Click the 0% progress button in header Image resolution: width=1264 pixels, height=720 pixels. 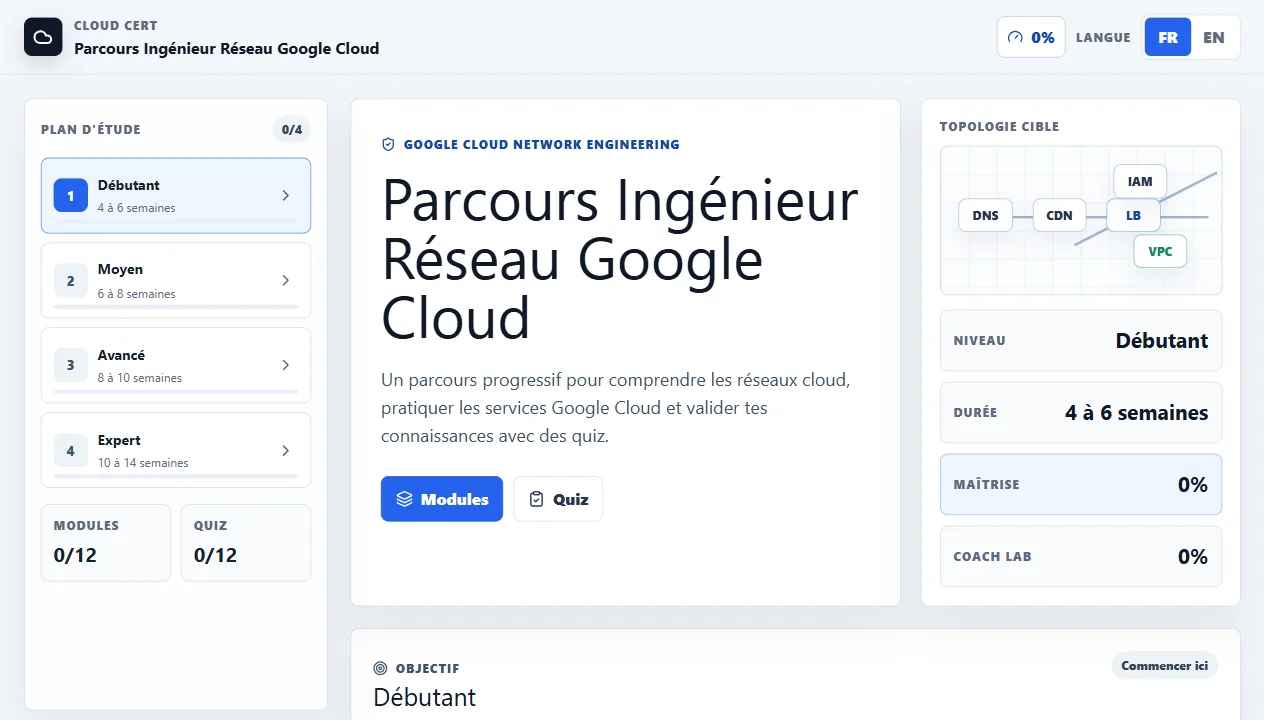(x=1031, y=37)
